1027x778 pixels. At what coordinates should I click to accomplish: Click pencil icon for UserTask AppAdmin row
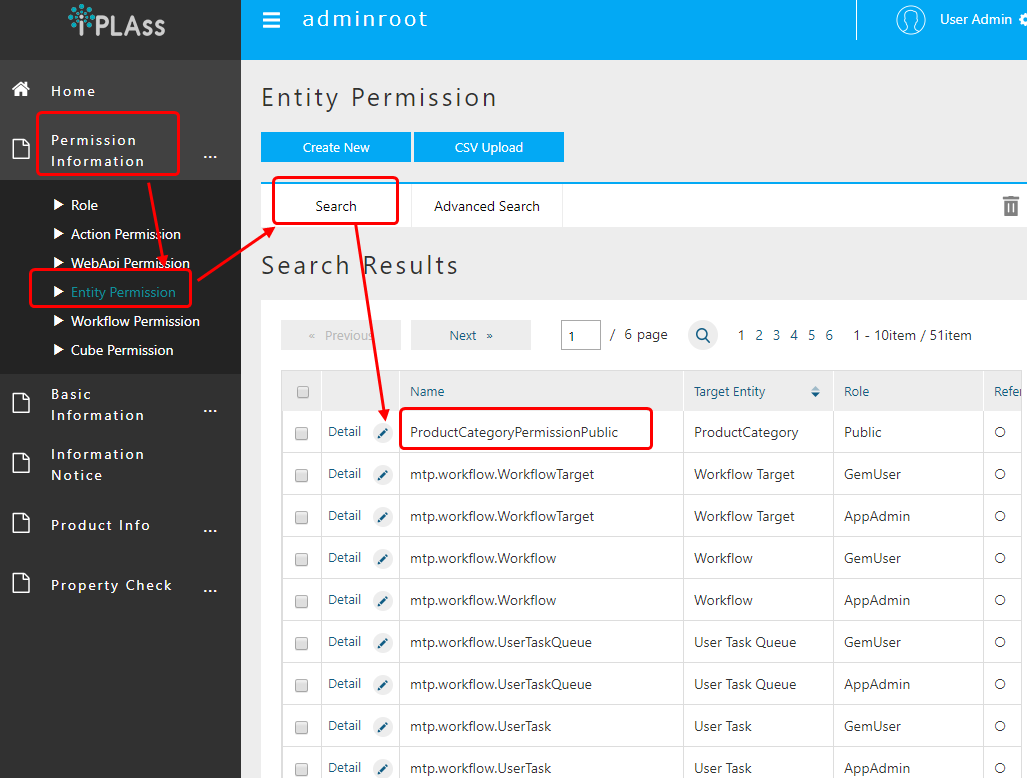pos(383,768)
